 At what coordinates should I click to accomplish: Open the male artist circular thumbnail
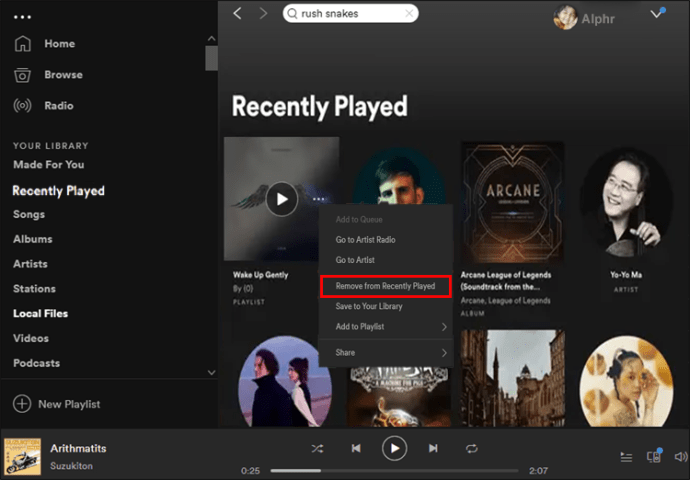pos(399,176)
